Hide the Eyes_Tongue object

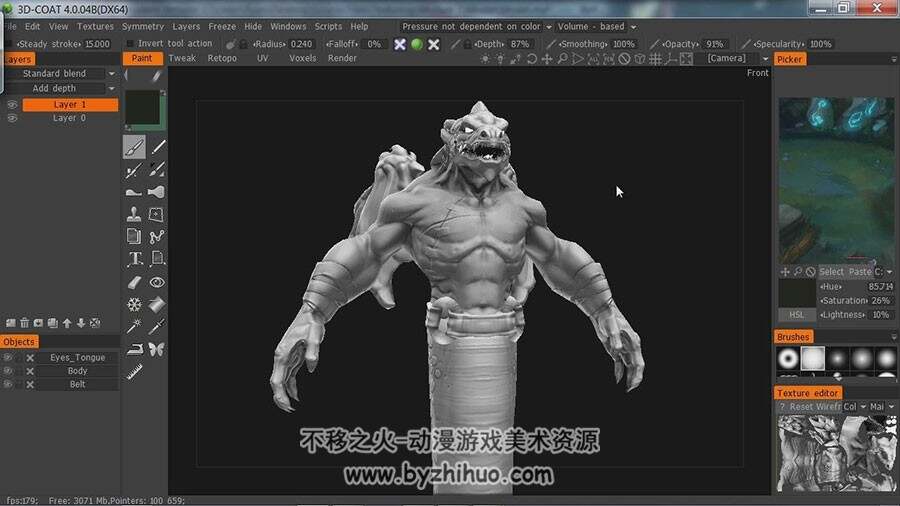pos(7,357)
